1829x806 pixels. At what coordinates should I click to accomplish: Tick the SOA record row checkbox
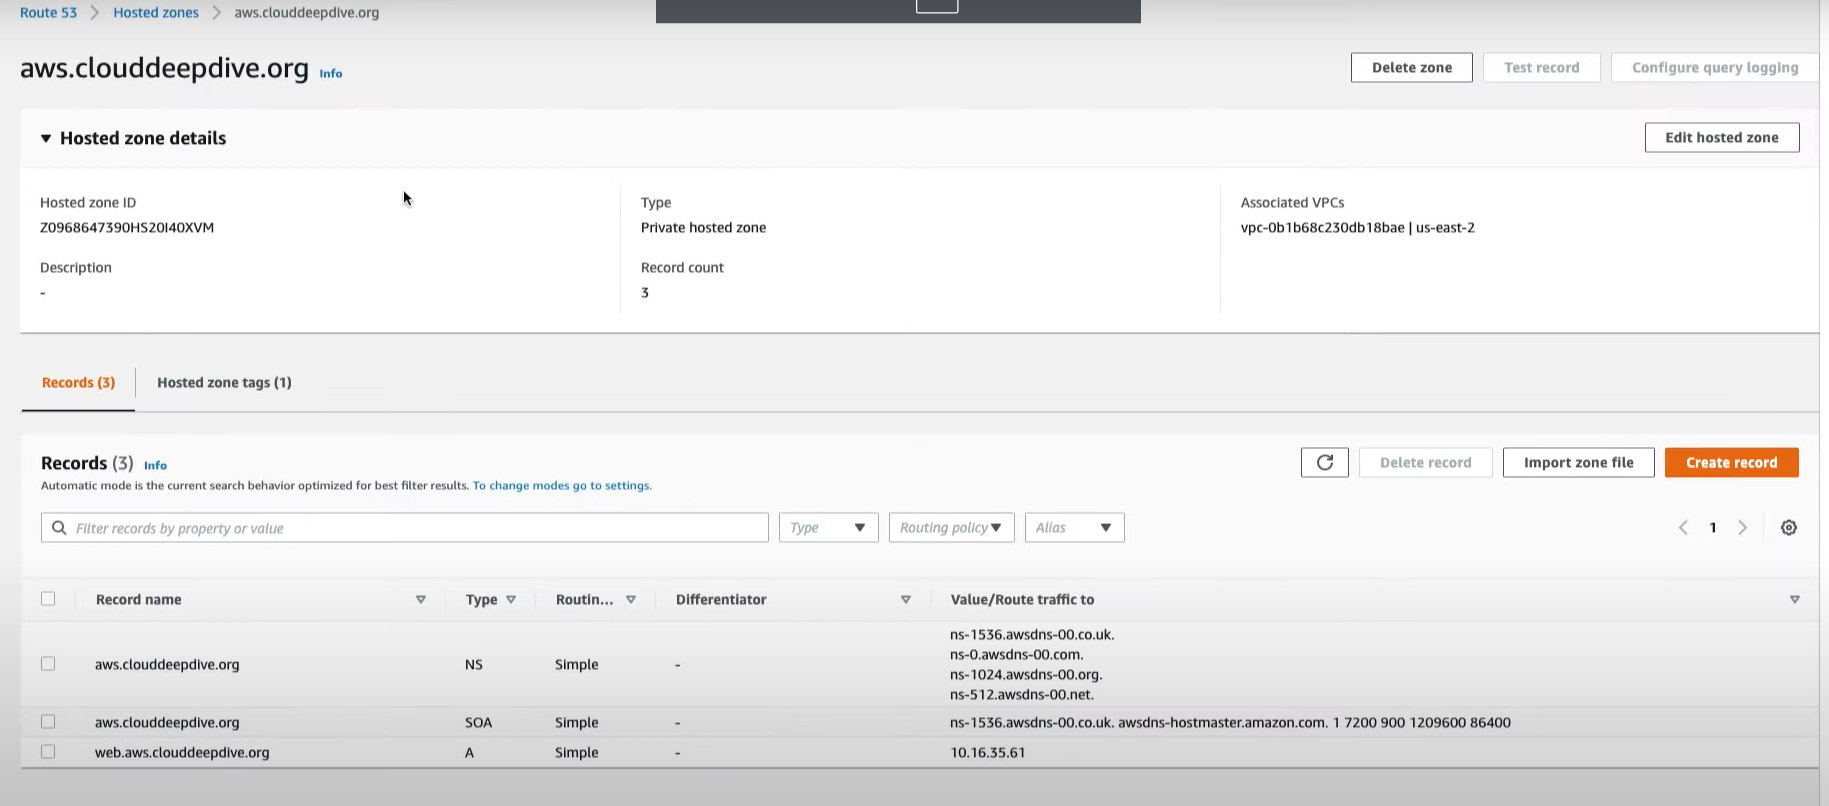[x=48, y=722]
